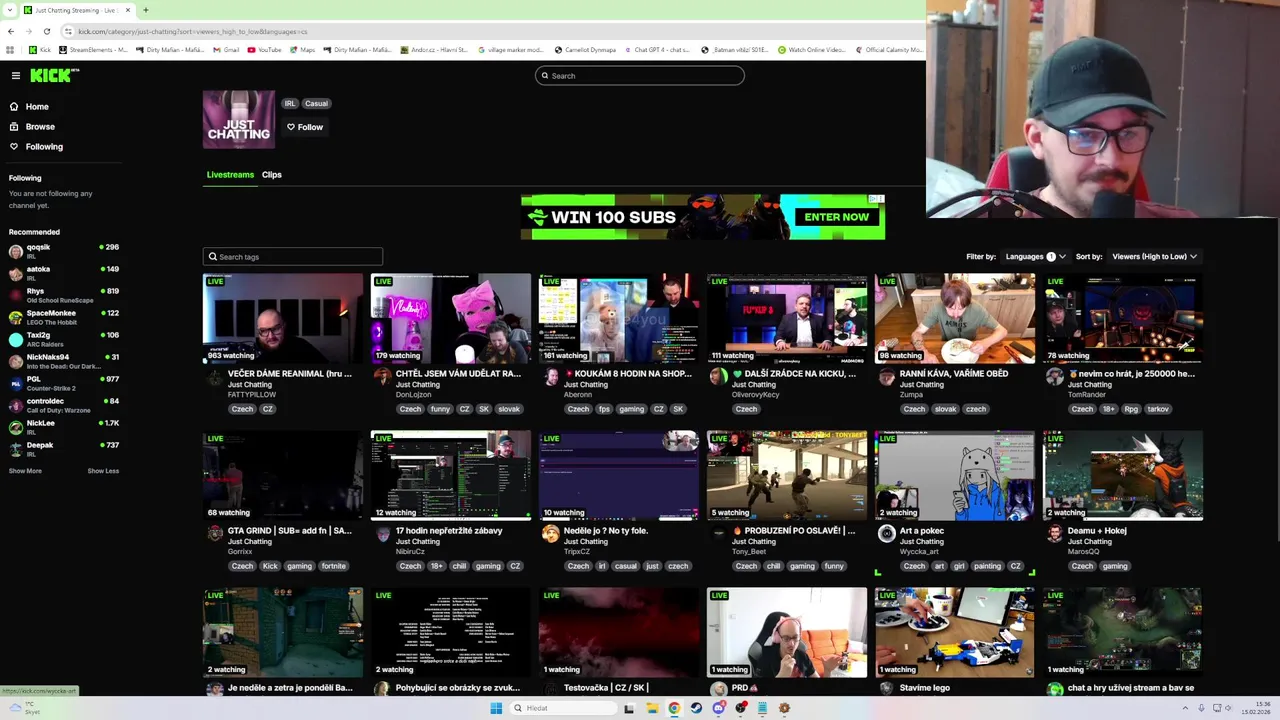Open the YouTube bookmark

(x=265, y=49)
